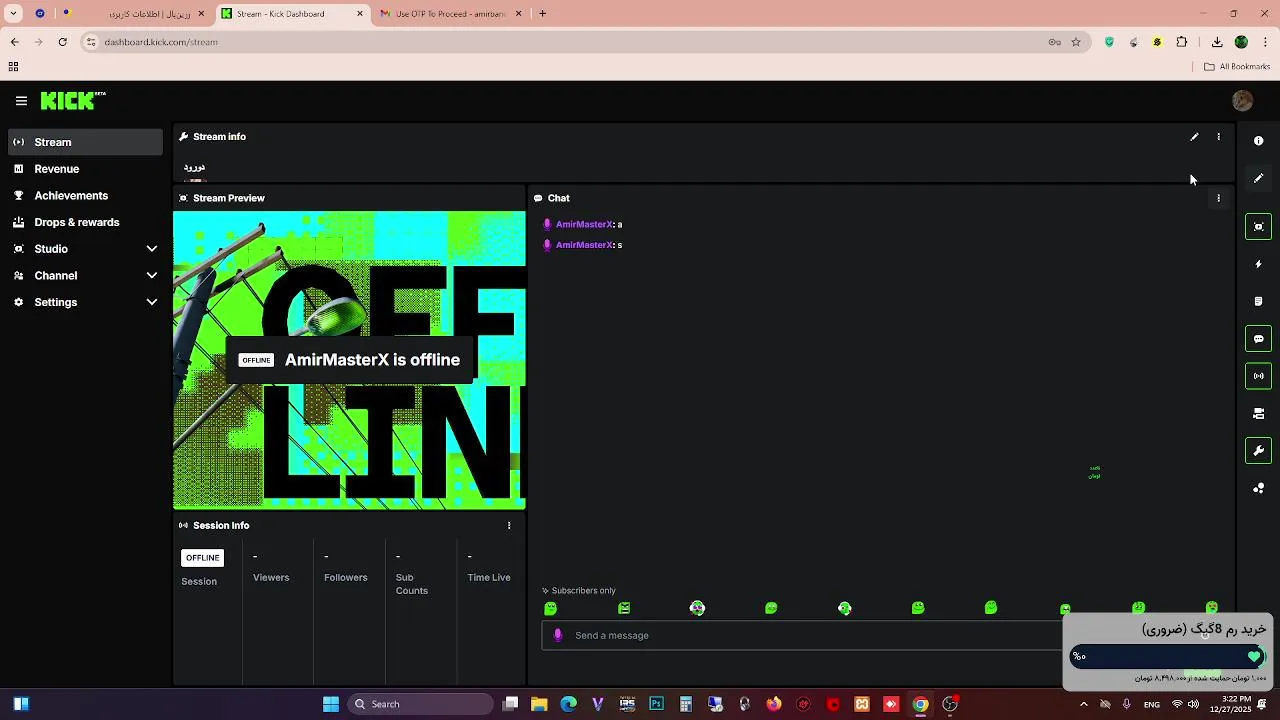This screenshot has height=720, width=1280.
Task: Click the heart icon on the goal bar
Action: [x=1254, y=656]
